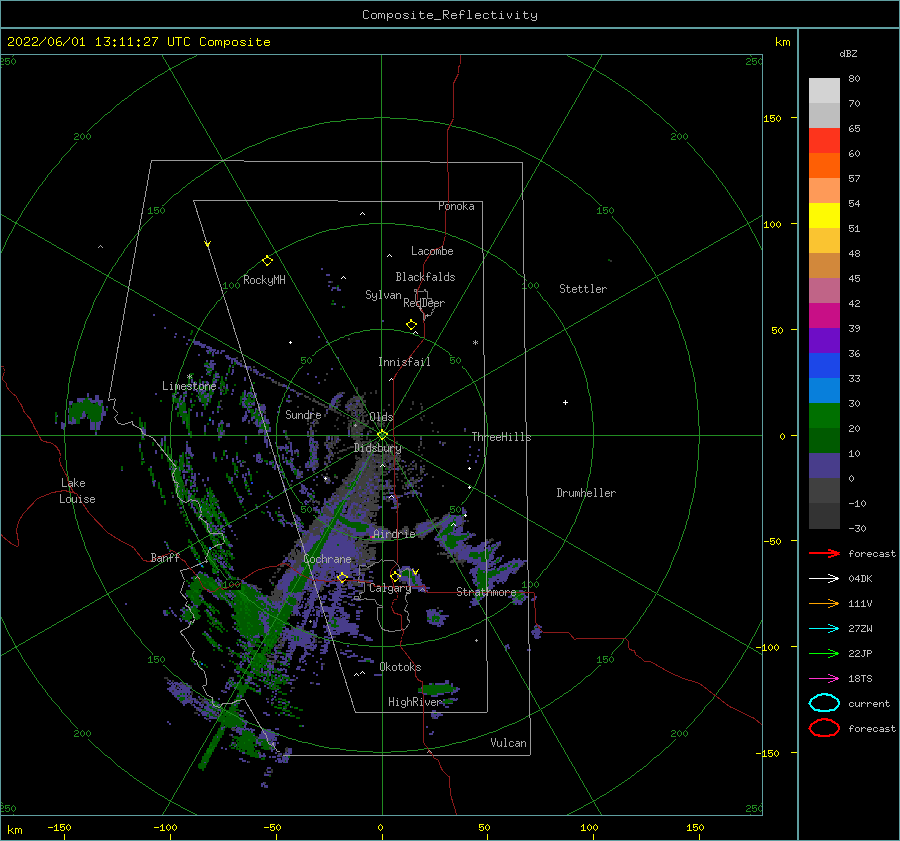
Task: Click the green 22JP arrow icon
Action: point(824,653)
